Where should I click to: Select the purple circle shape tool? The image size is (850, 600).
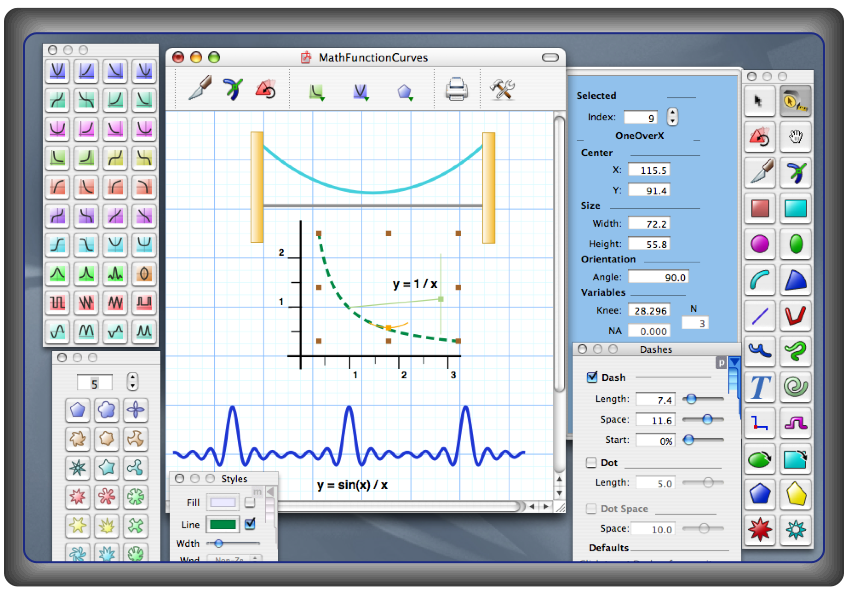[759, 244]
